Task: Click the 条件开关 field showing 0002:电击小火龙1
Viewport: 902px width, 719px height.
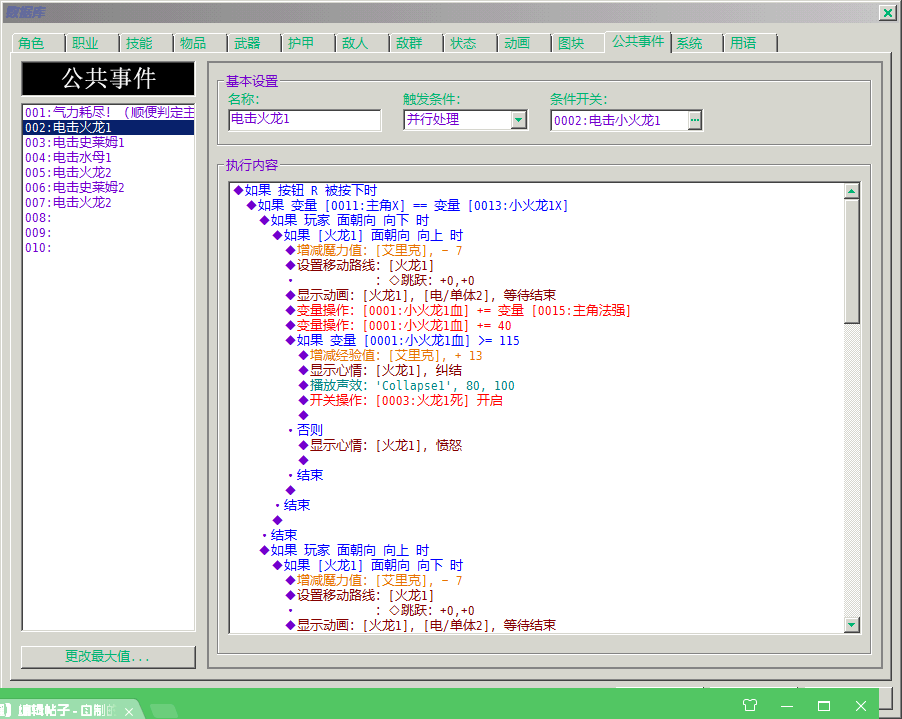Action: pos(620,120)
